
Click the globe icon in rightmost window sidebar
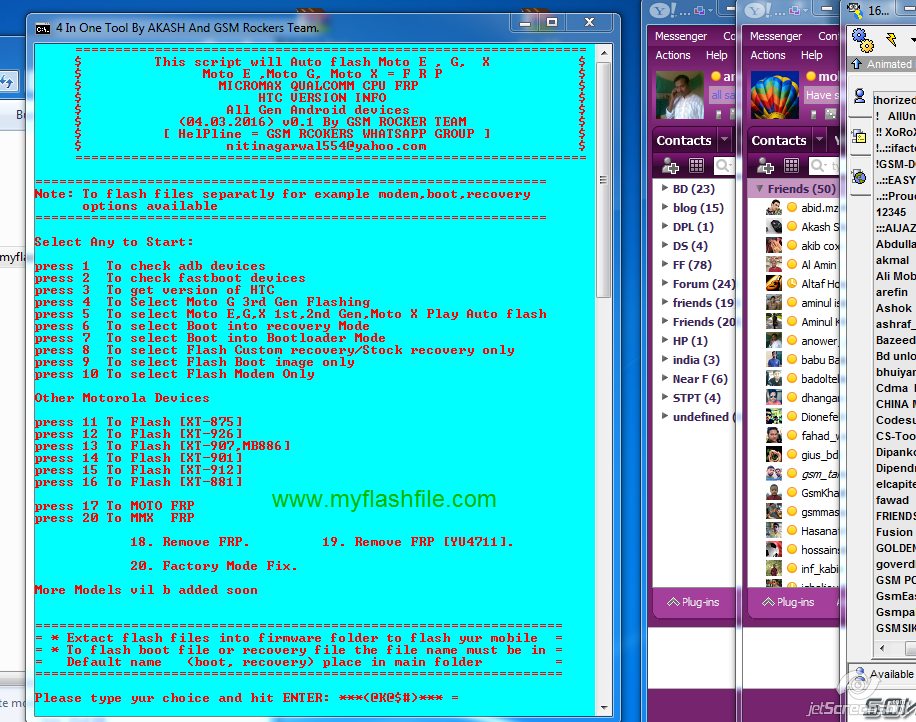(859, 176)
